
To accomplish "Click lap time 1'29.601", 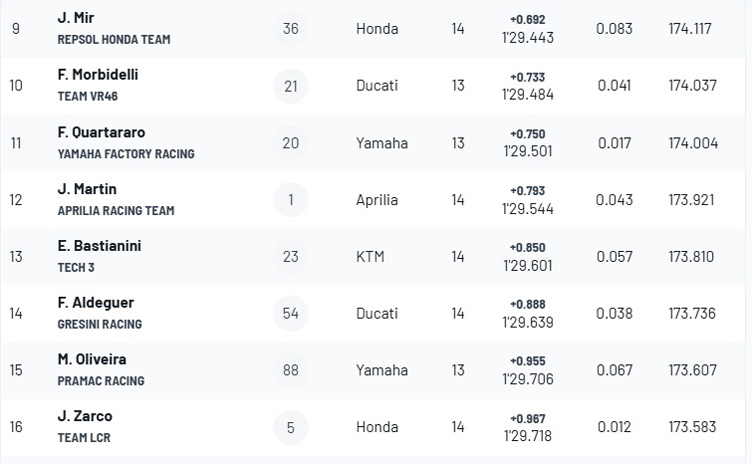I will pos(528,265).
